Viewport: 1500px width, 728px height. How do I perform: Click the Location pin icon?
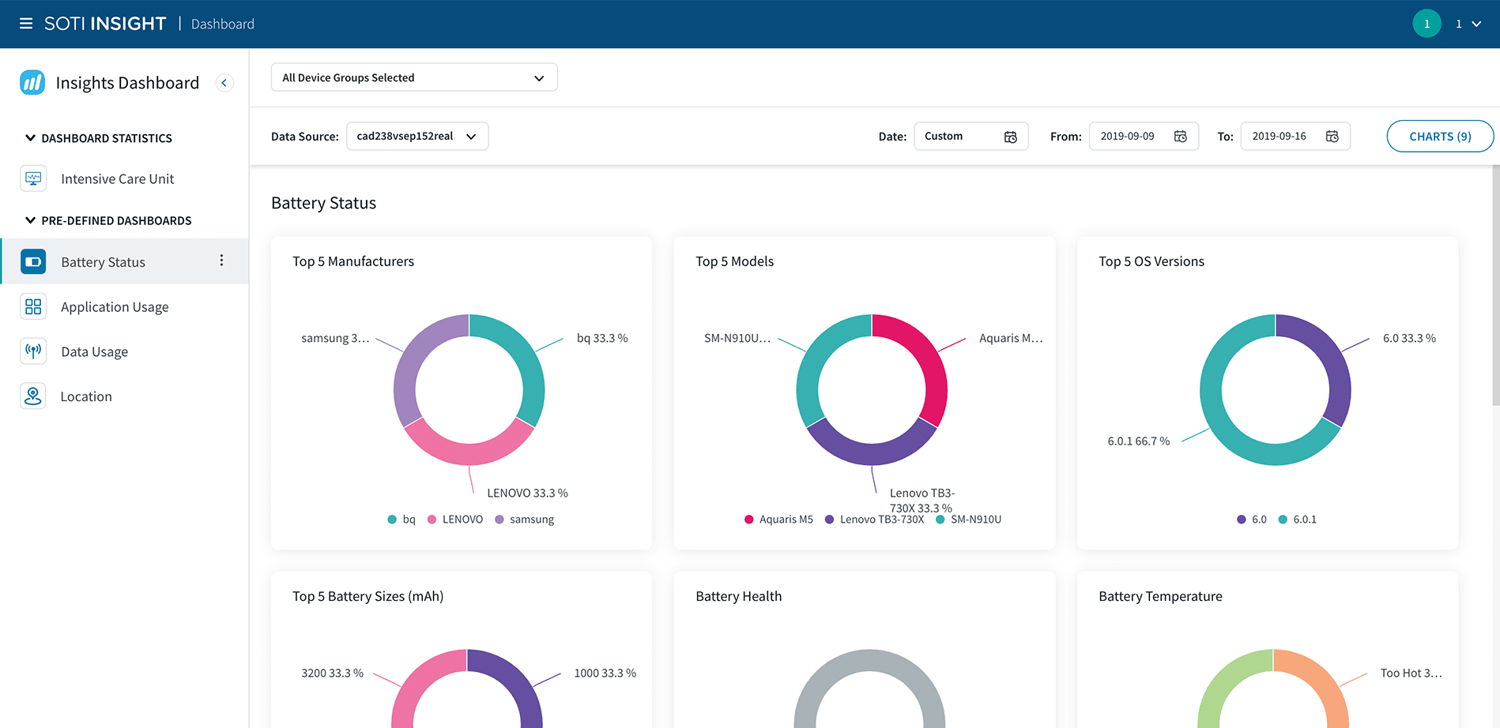pos(33,396)
